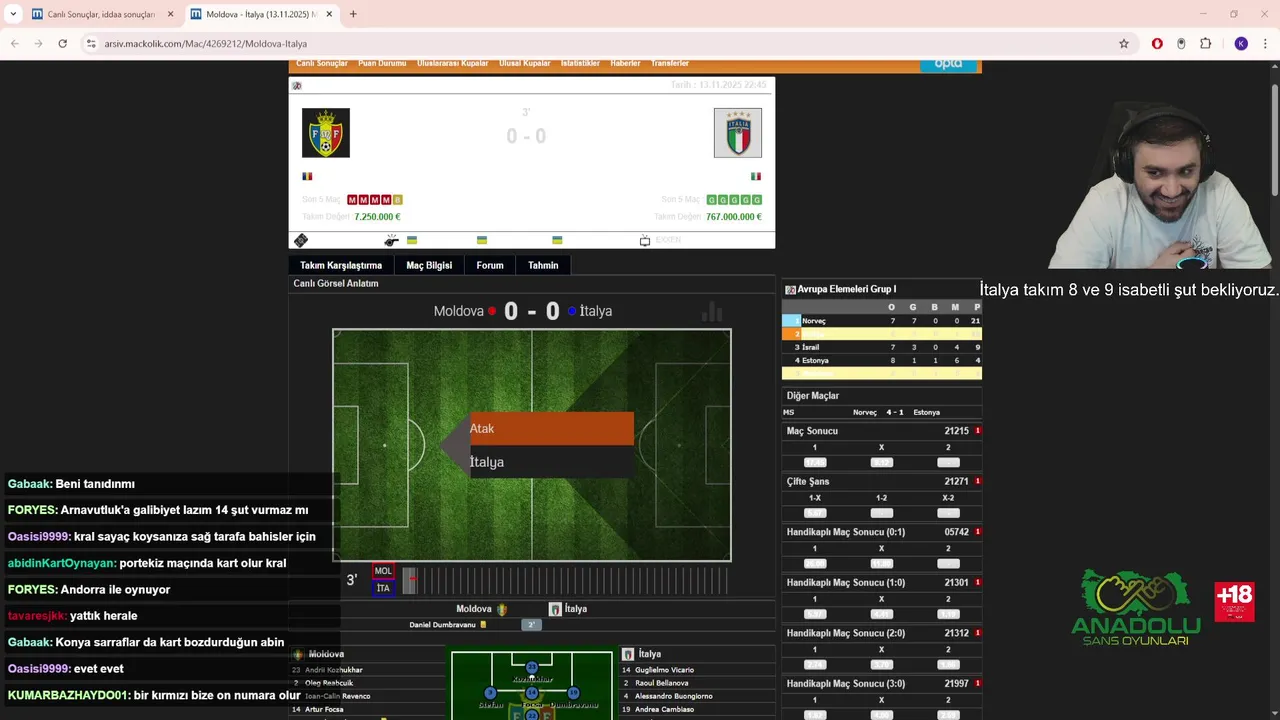This screenshot has width=1280, height=720.
Task: Open the statistics bar chart icon
Action: pyautogui.click(x=712, y=312)
